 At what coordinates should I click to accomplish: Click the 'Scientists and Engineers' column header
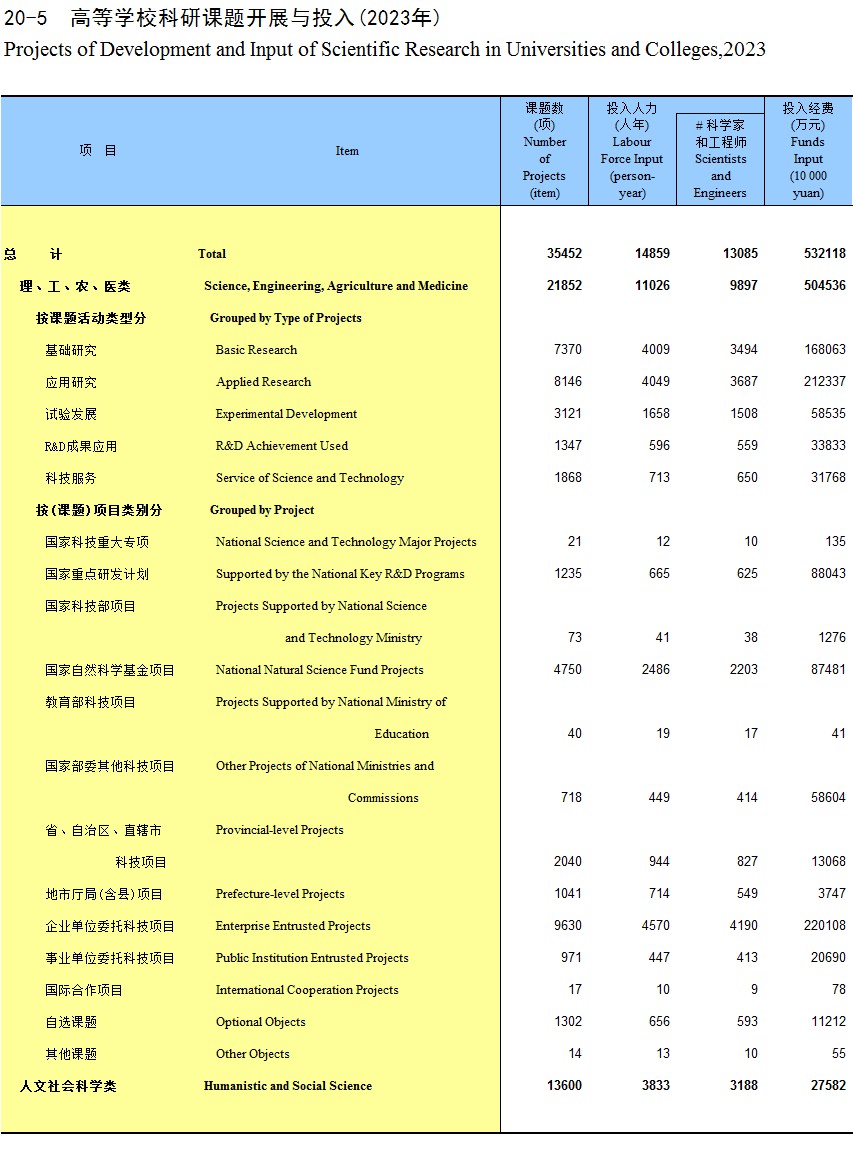click(720, 158)
